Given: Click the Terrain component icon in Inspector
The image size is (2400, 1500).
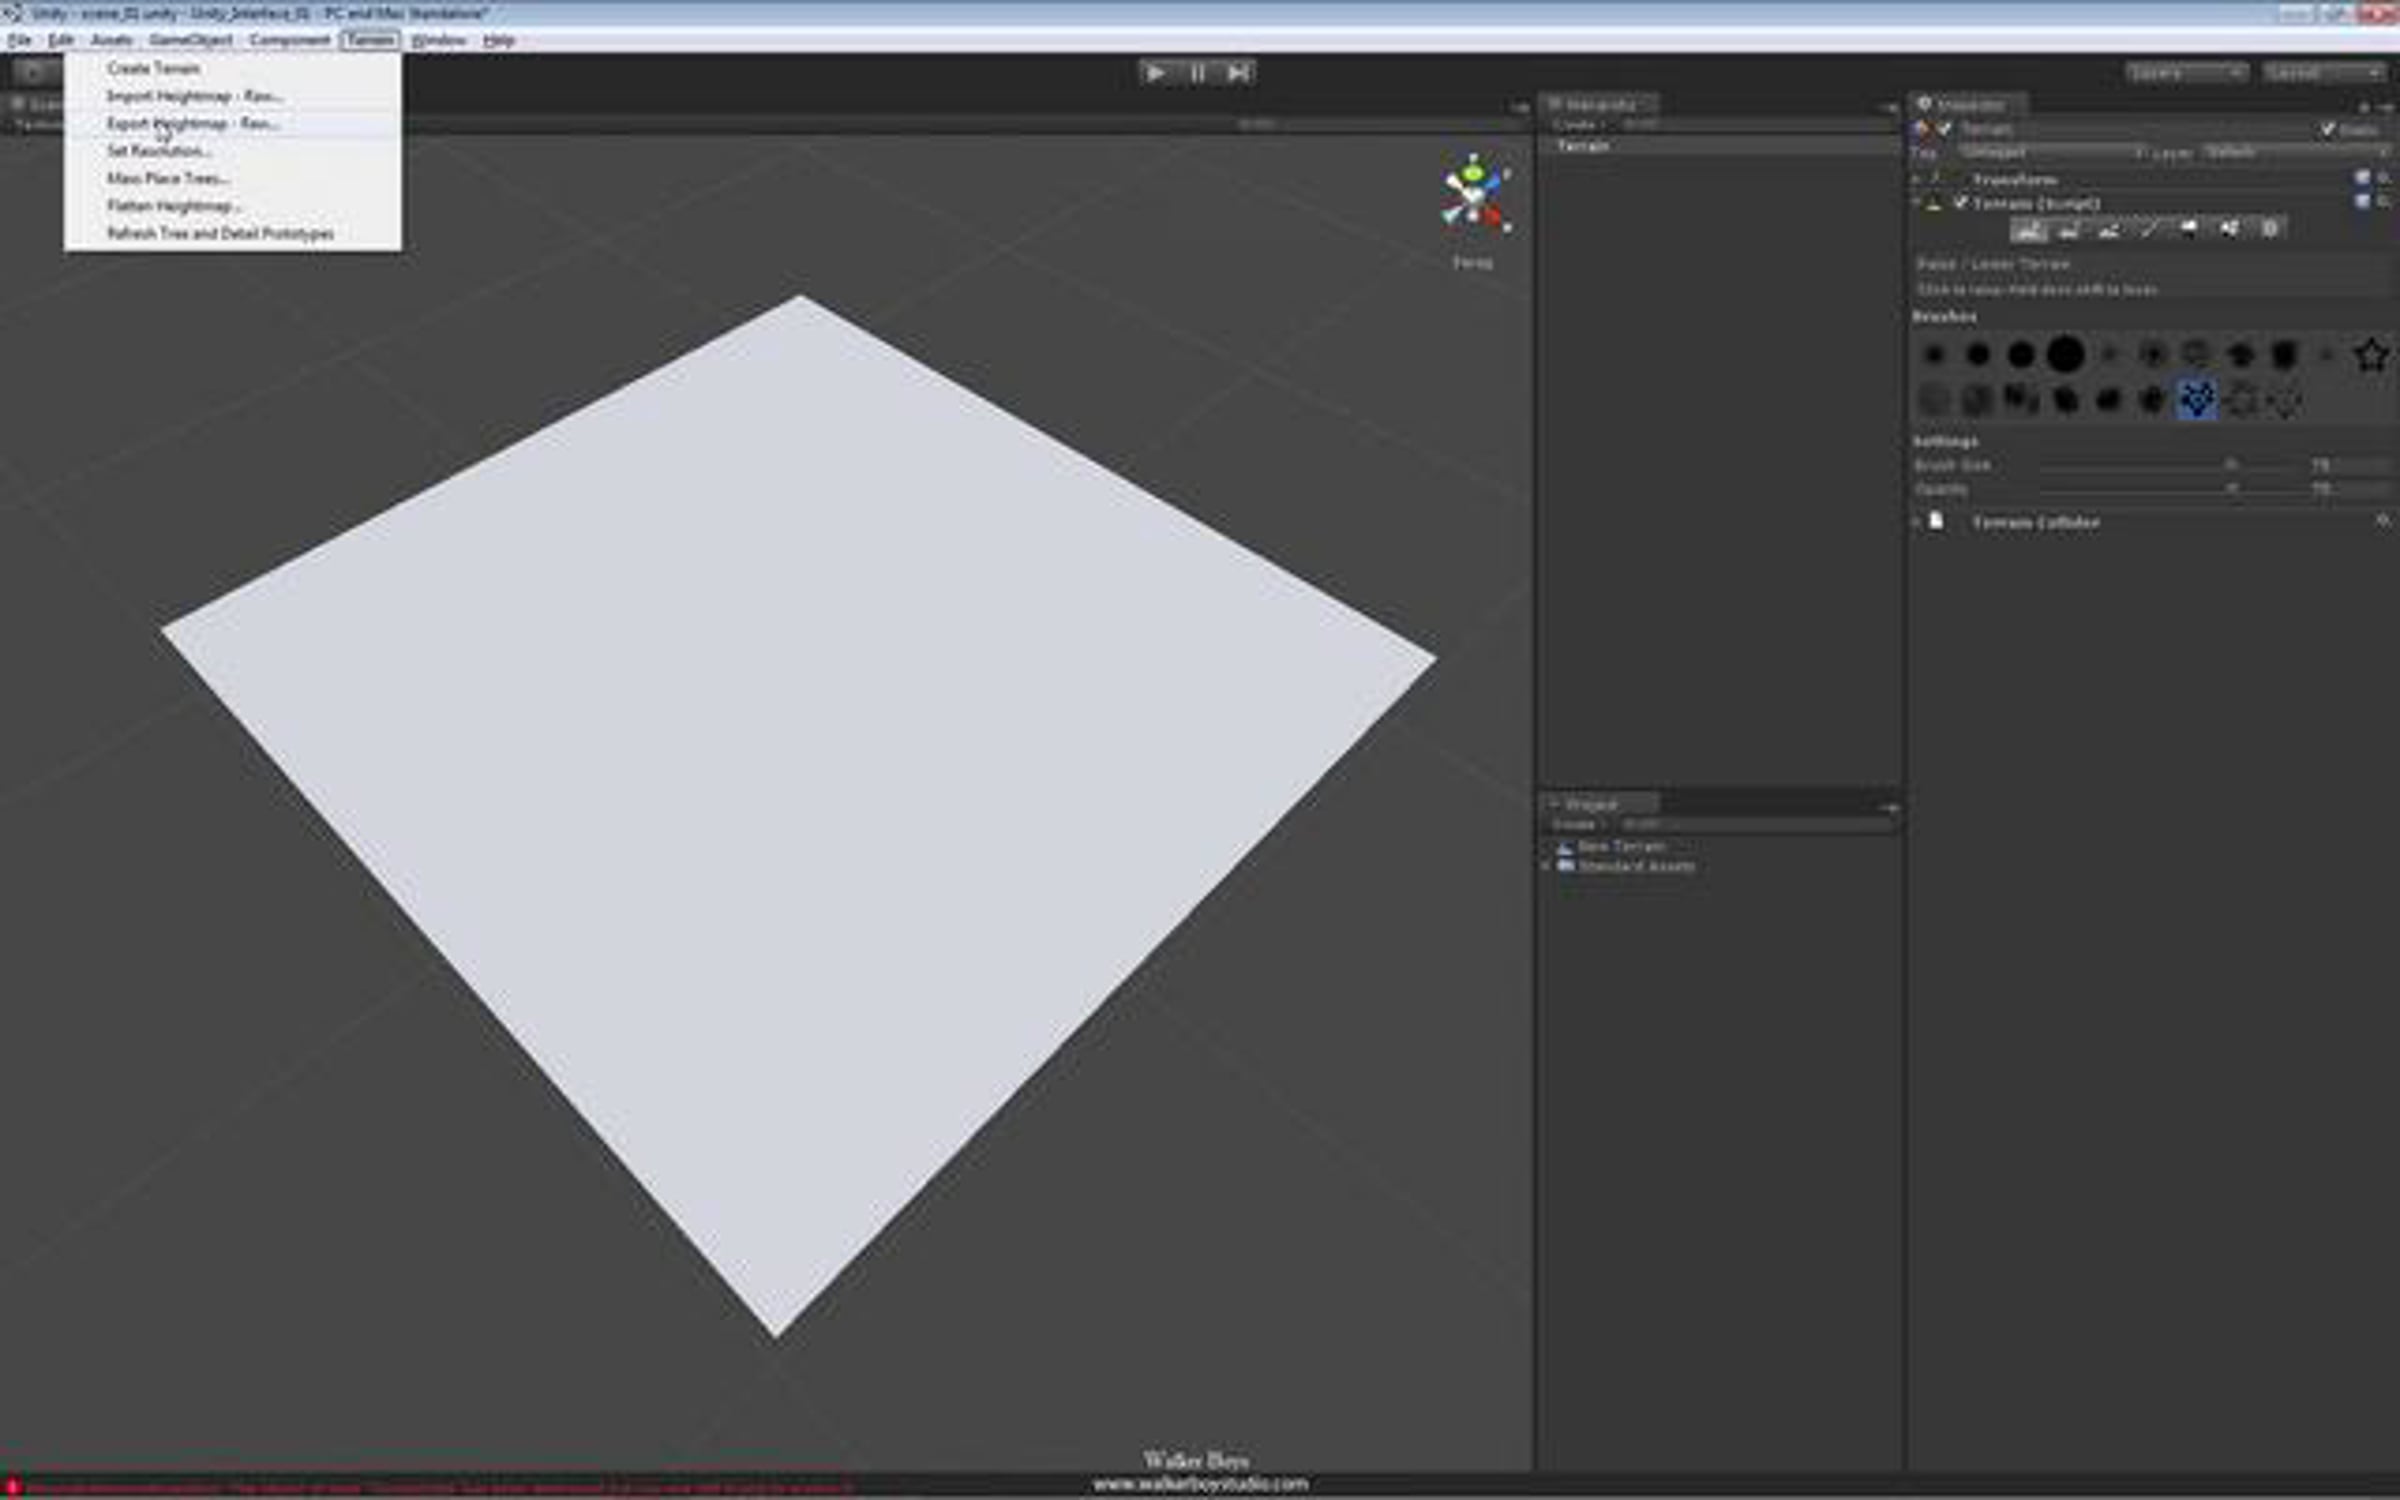Looking at the screenshot, I should pyautogui.click(x=1934, y=203).
